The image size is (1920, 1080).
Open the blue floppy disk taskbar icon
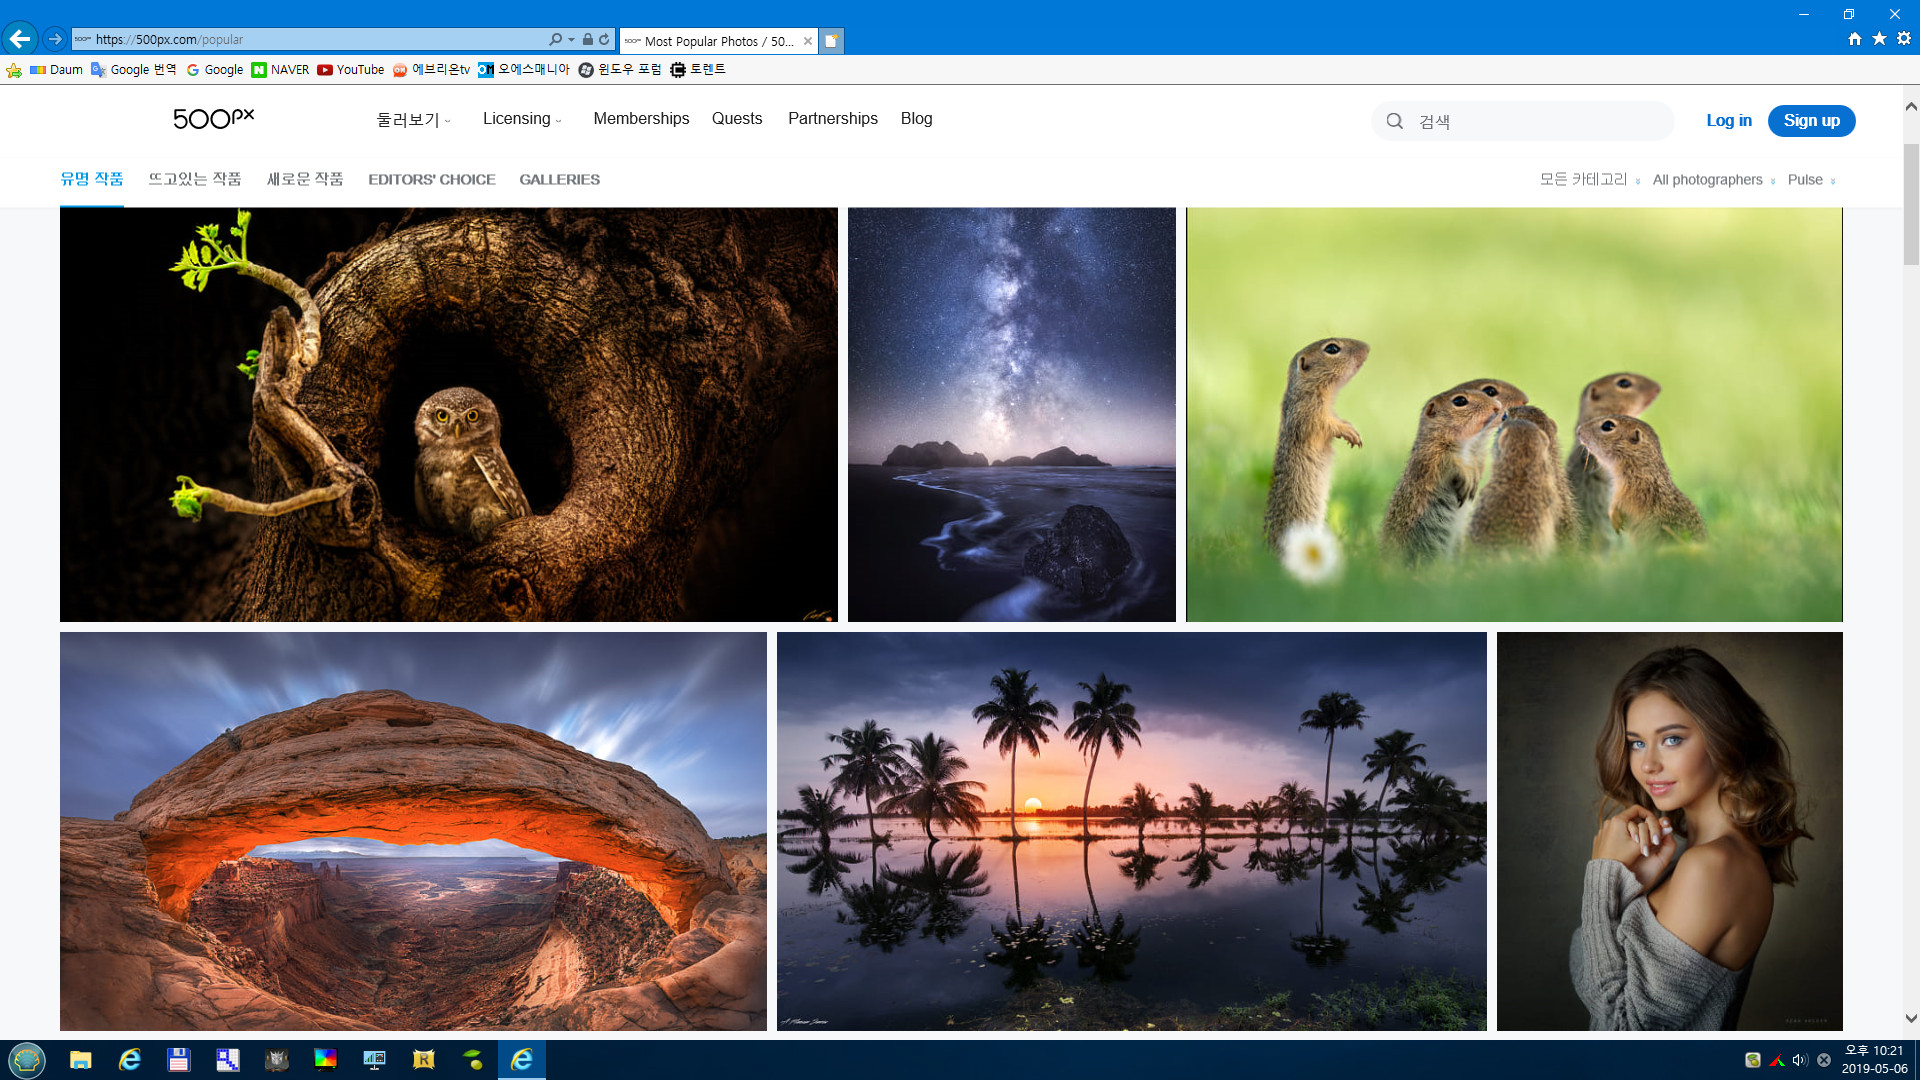(179, 1060)
